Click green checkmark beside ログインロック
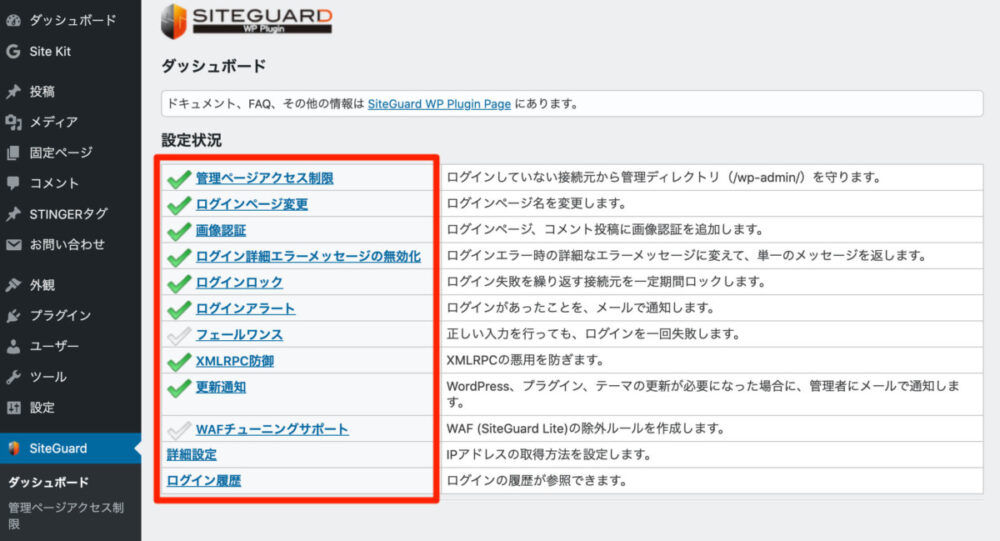 [x=179, y=283]
